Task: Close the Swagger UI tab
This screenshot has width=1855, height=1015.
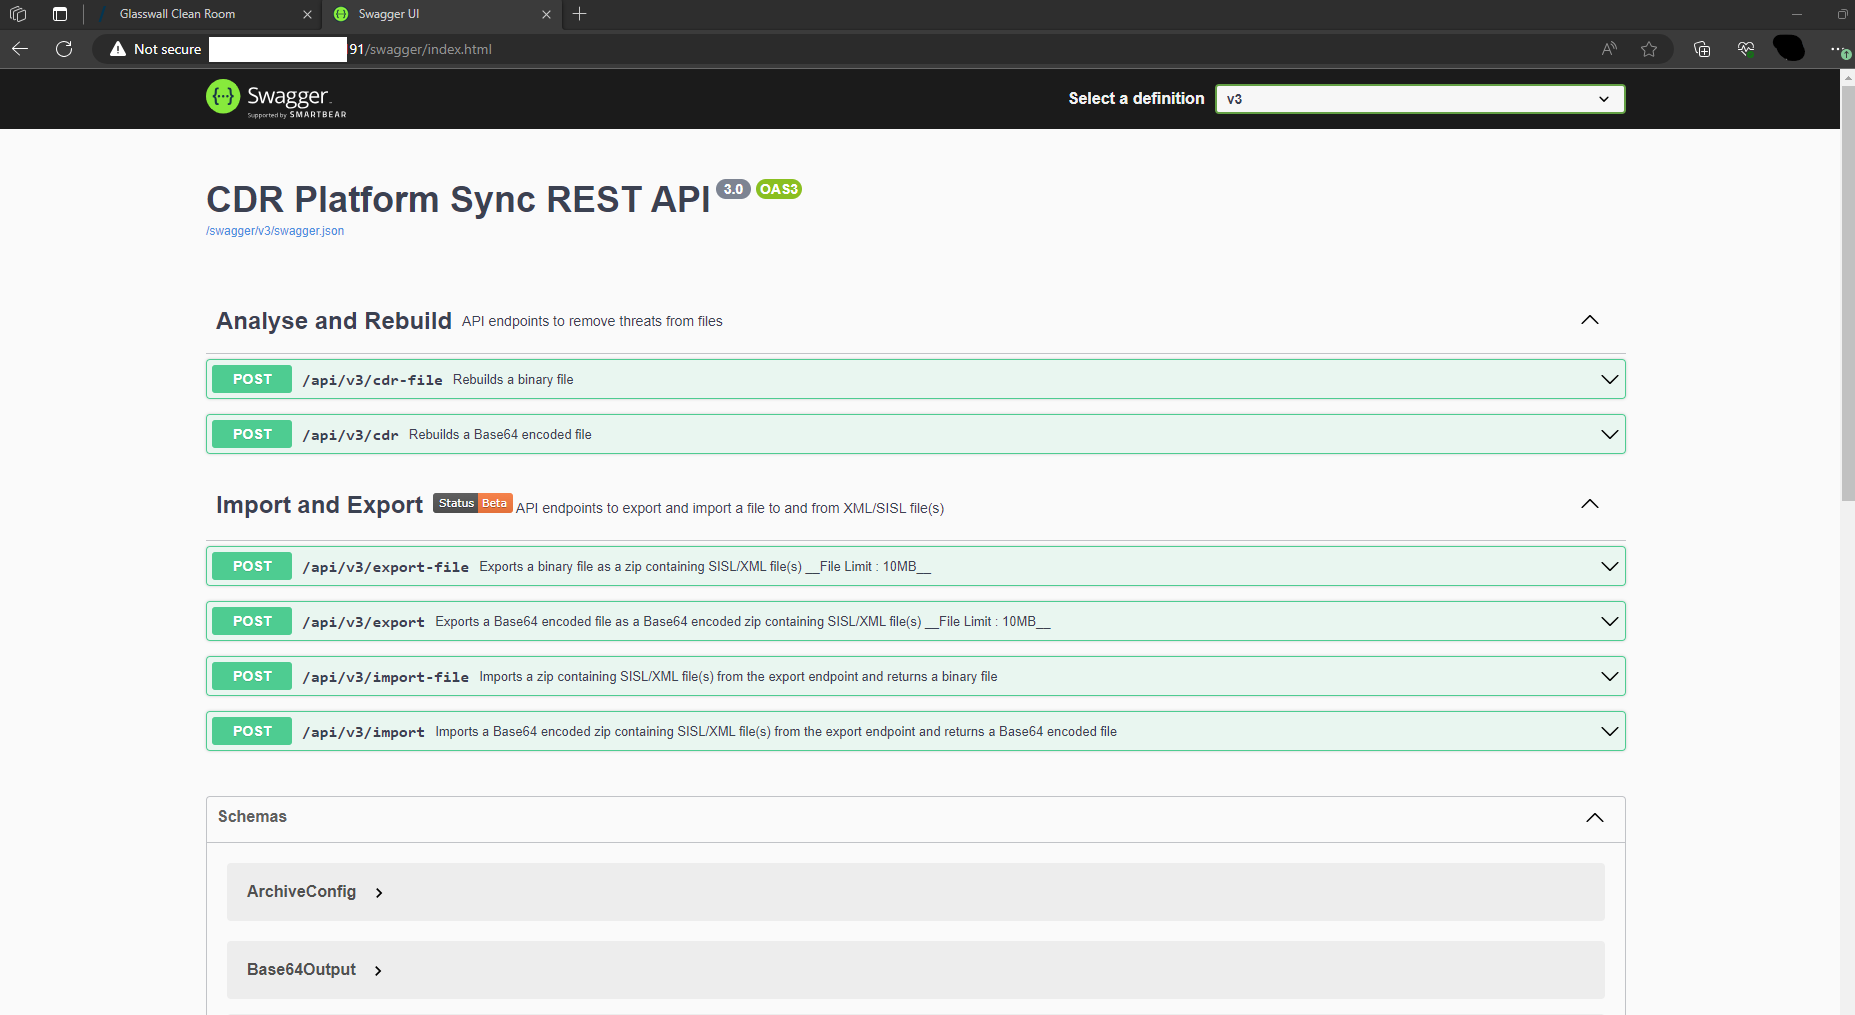Action: click(x=546, y=14)
